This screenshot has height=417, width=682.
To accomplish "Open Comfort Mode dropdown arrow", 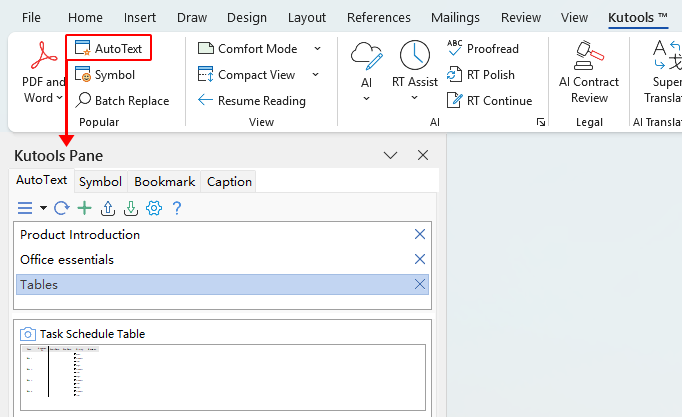I will [318, 48].
